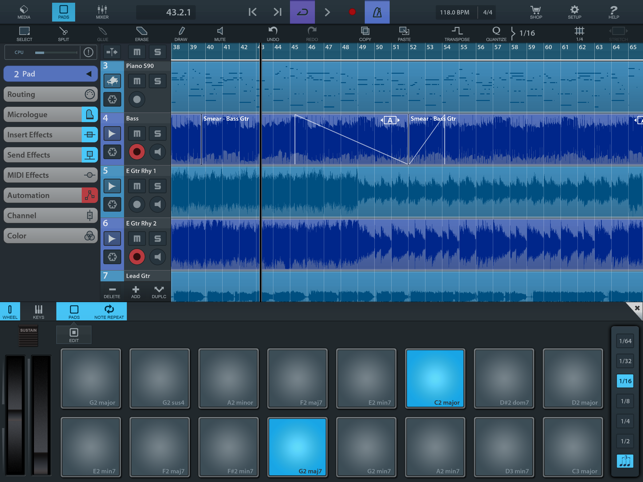Select the Split tool
643x482 pixels.
coord(63,33)
